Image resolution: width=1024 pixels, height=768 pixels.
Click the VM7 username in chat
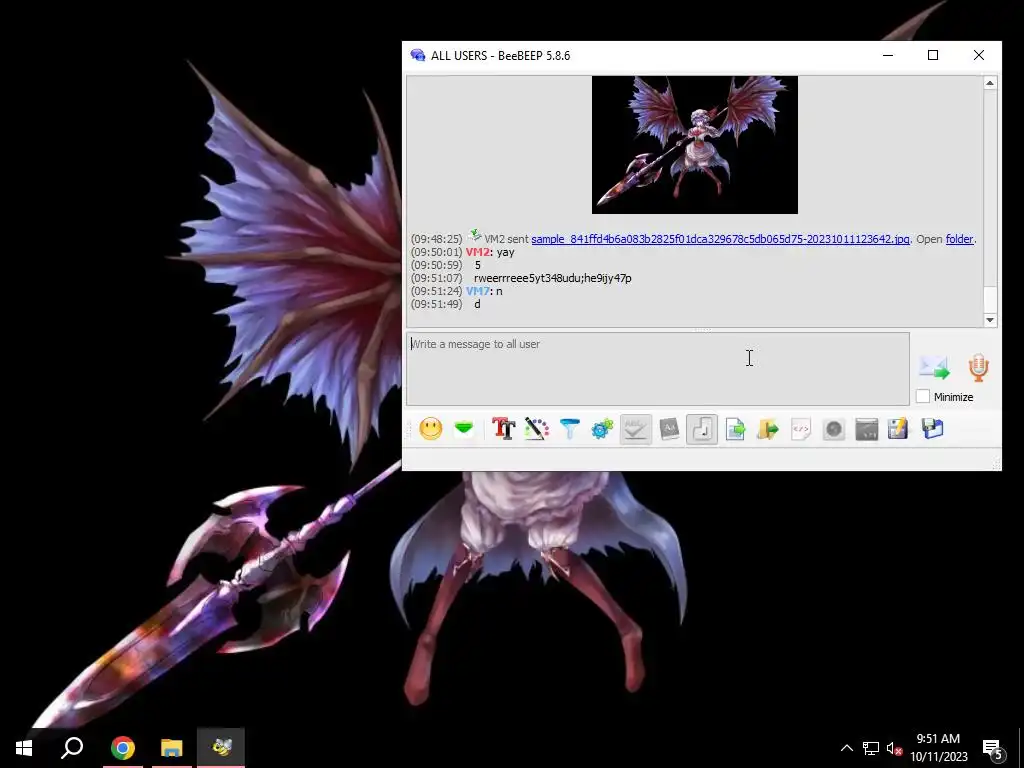(x=477, y=291)
